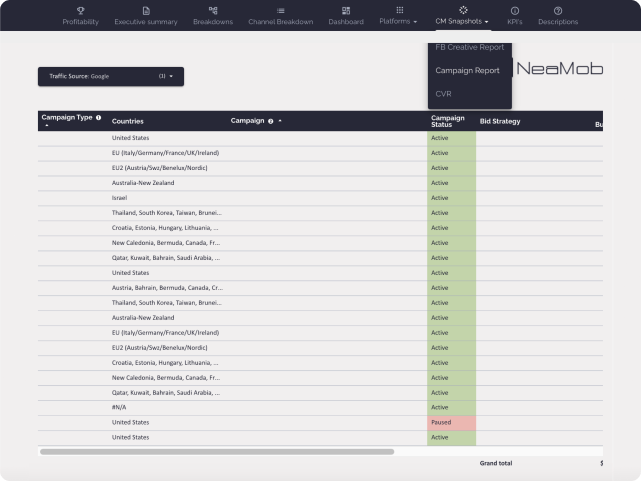Click the info icon beside Campaign Type

pyautogui.click(x=98, y=117)
